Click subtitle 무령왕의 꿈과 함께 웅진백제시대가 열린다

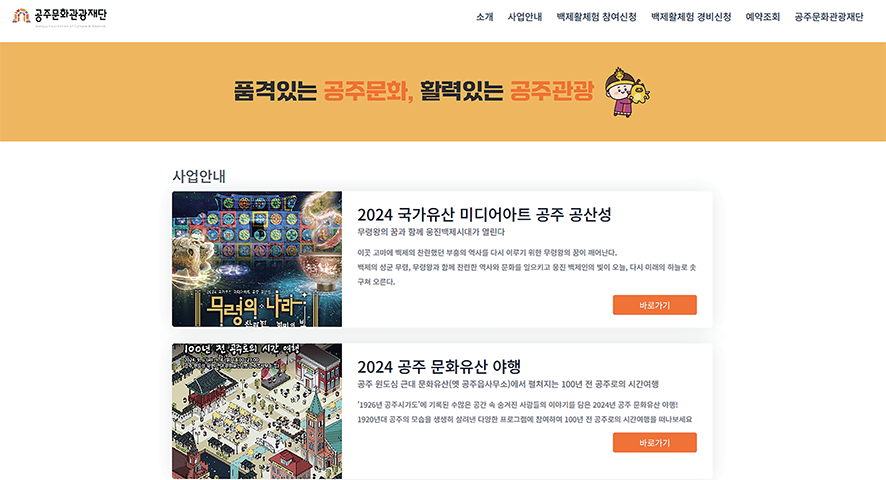(431, 232)
